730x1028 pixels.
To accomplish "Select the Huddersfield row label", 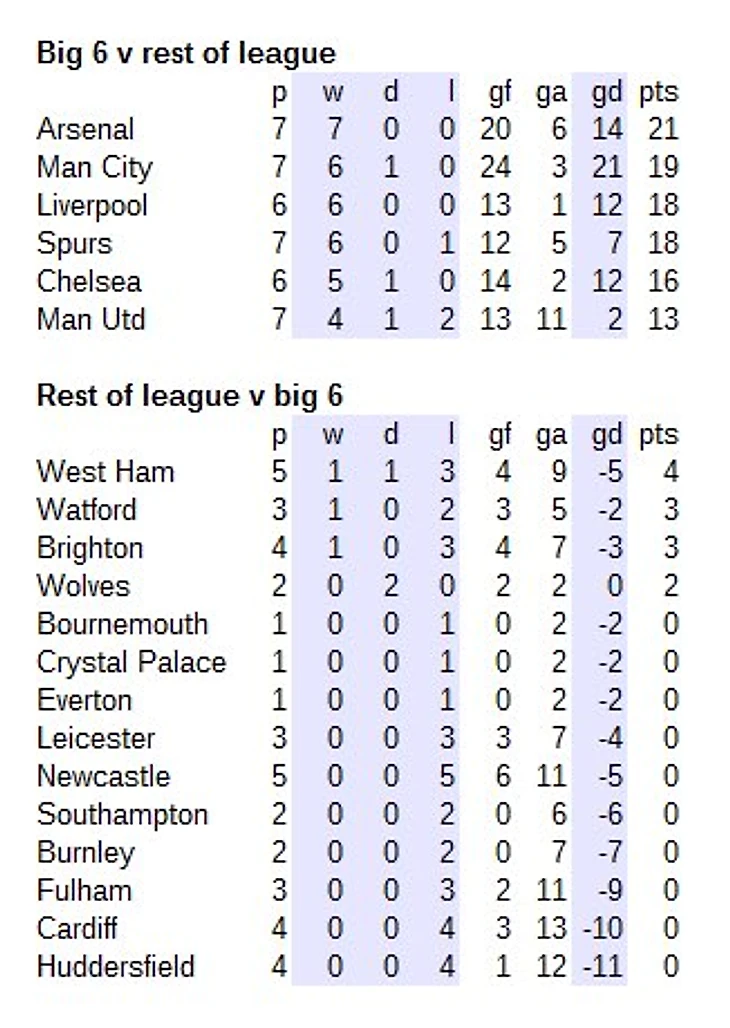I will (115, 967).
